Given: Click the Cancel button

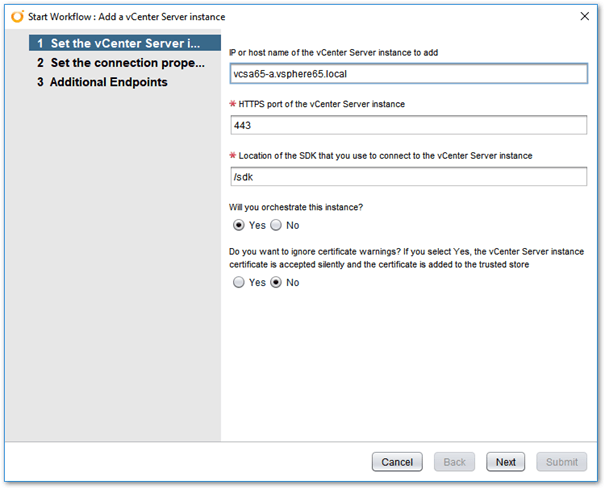Looking at the screenshot, I should pos(397,462).
